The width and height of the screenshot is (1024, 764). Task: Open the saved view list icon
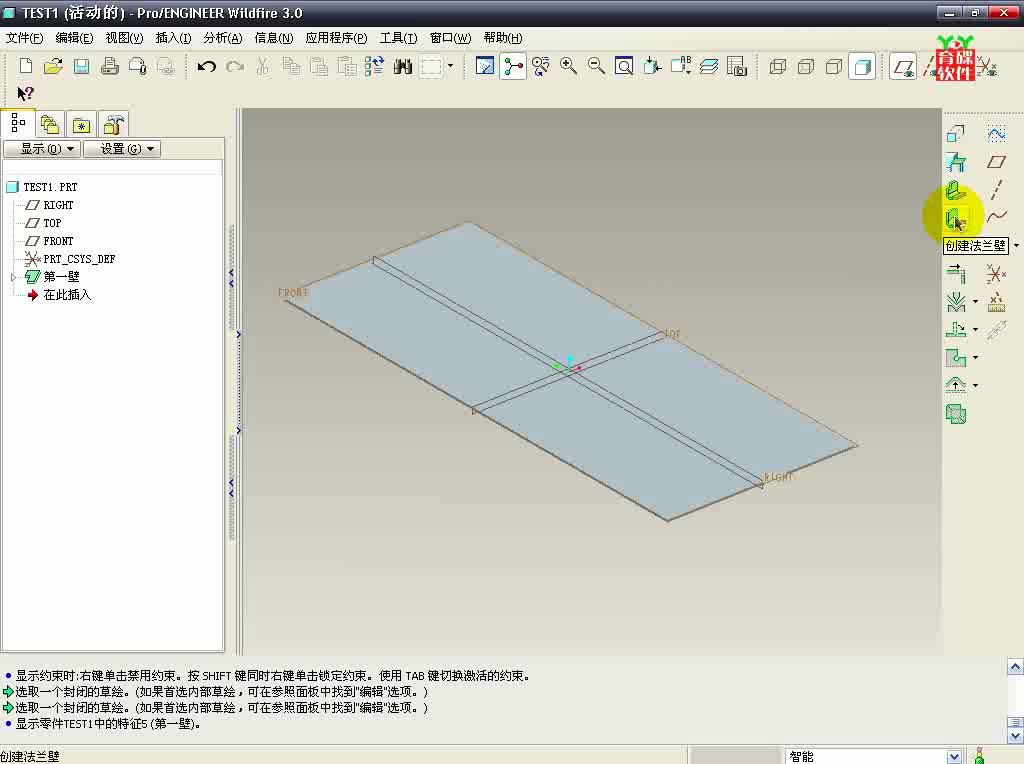point(680,66)
